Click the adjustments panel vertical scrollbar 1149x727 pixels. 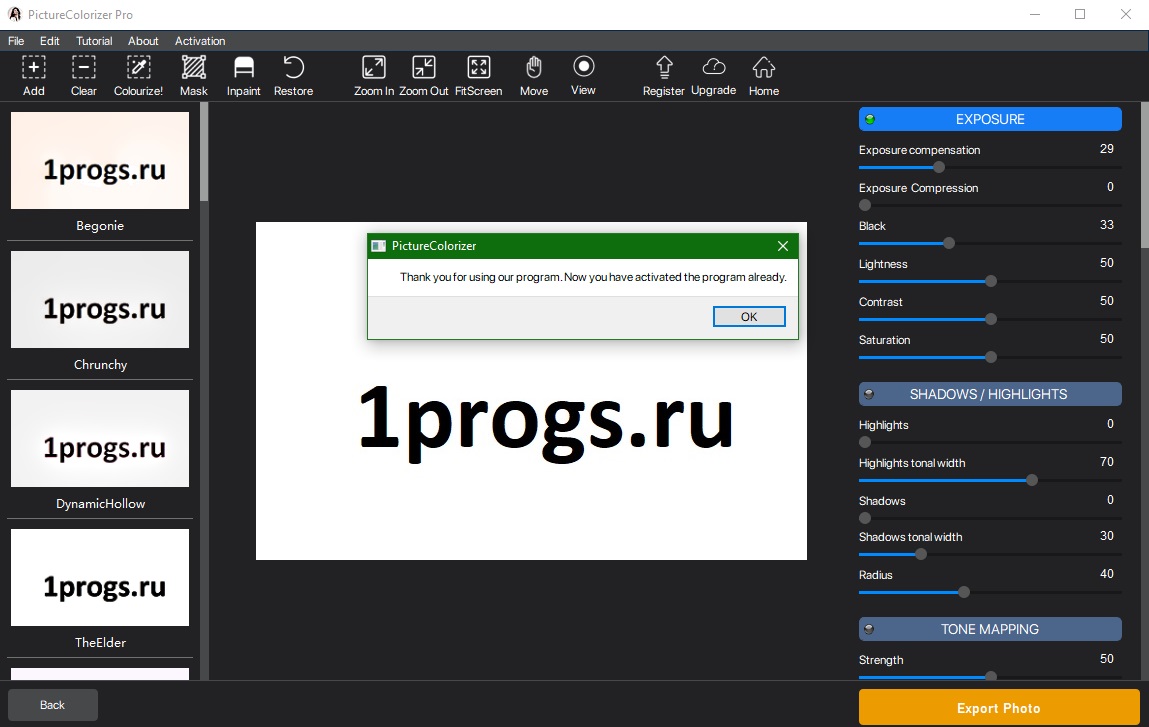click(1145, 176)
